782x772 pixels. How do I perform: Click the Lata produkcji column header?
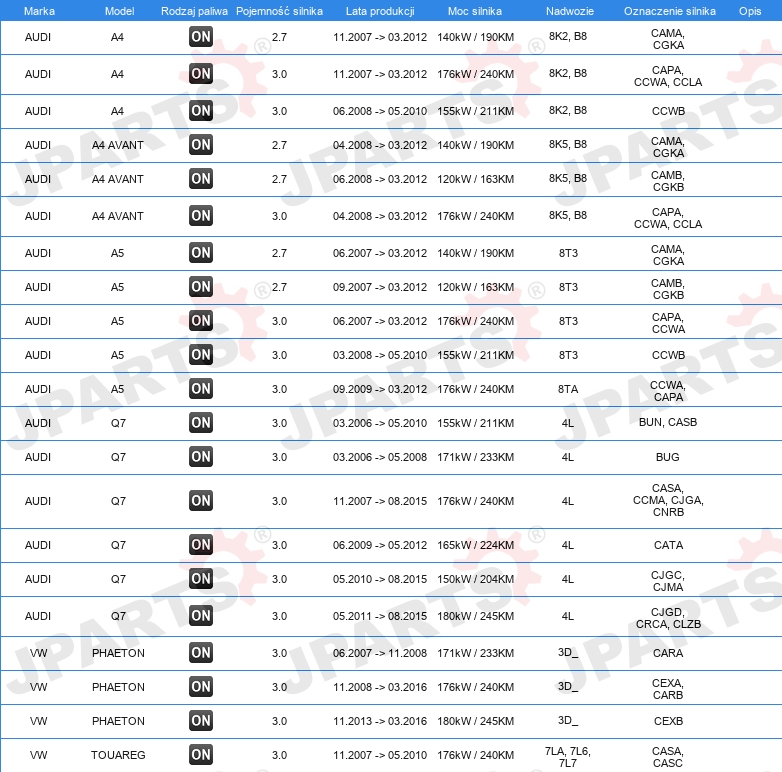point(380,11)
